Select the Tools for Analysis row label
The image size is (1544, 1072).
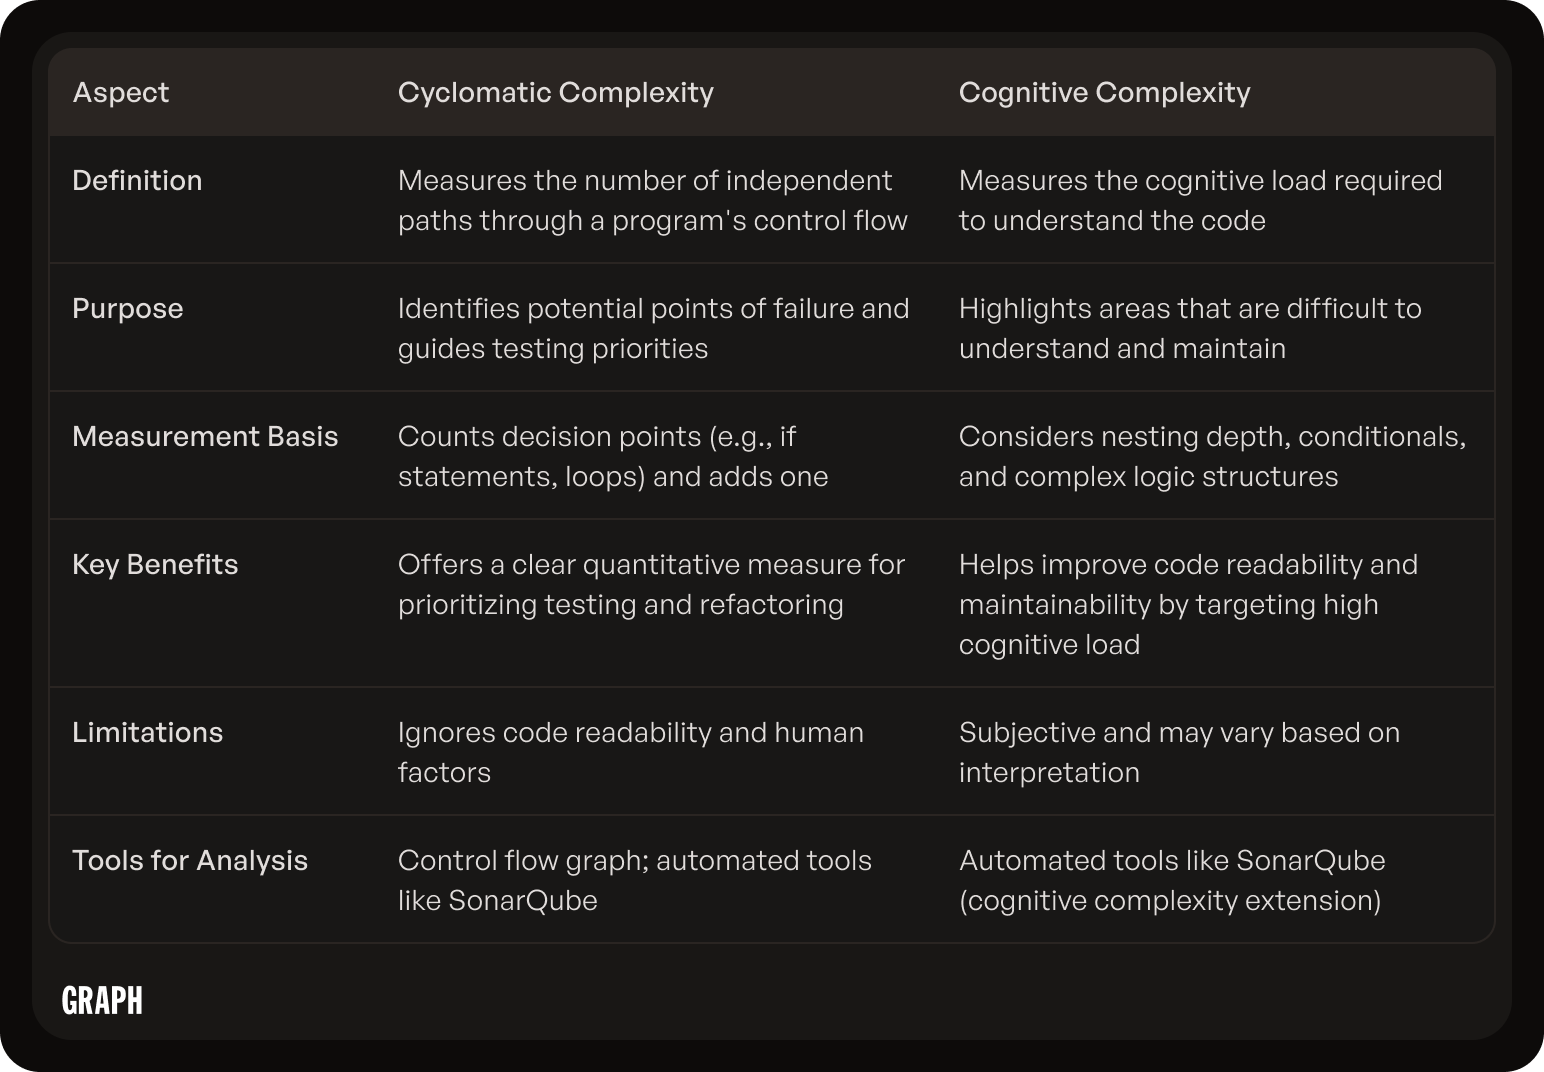pyautogui.click(x=190, y=860)
